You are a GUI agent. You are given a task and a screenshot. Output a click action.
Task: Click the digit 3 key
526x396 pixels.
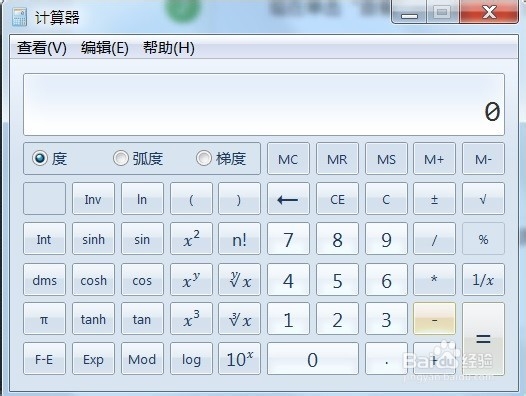point(386,318)
